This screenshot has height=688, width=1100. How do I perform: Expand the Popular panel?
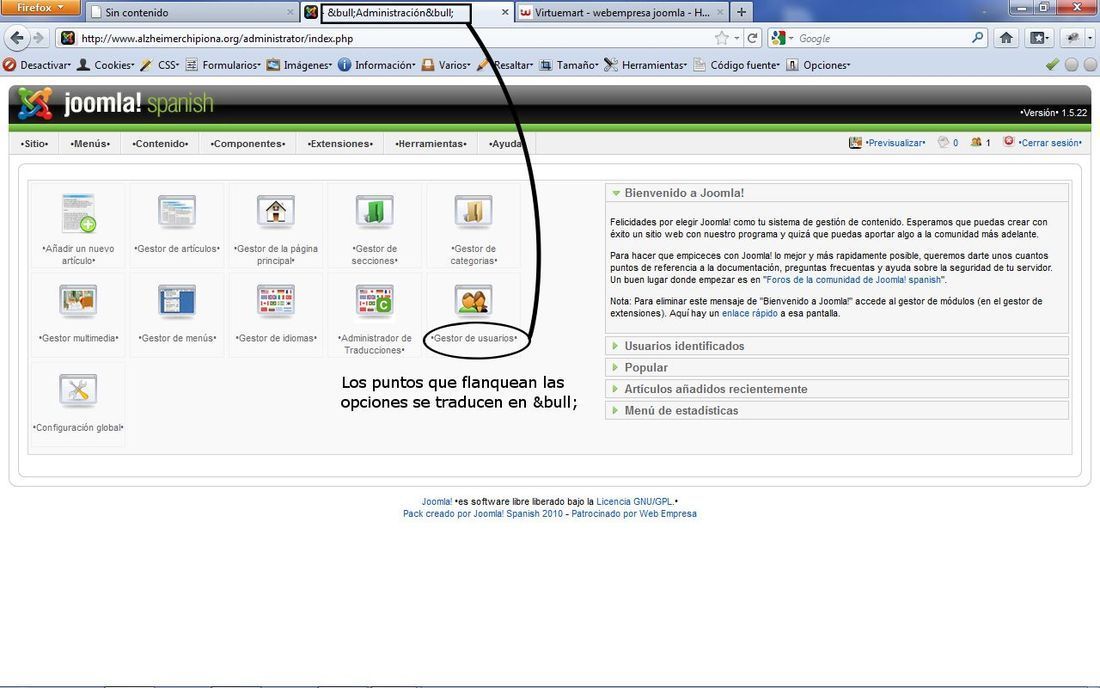tap(836, 367)
